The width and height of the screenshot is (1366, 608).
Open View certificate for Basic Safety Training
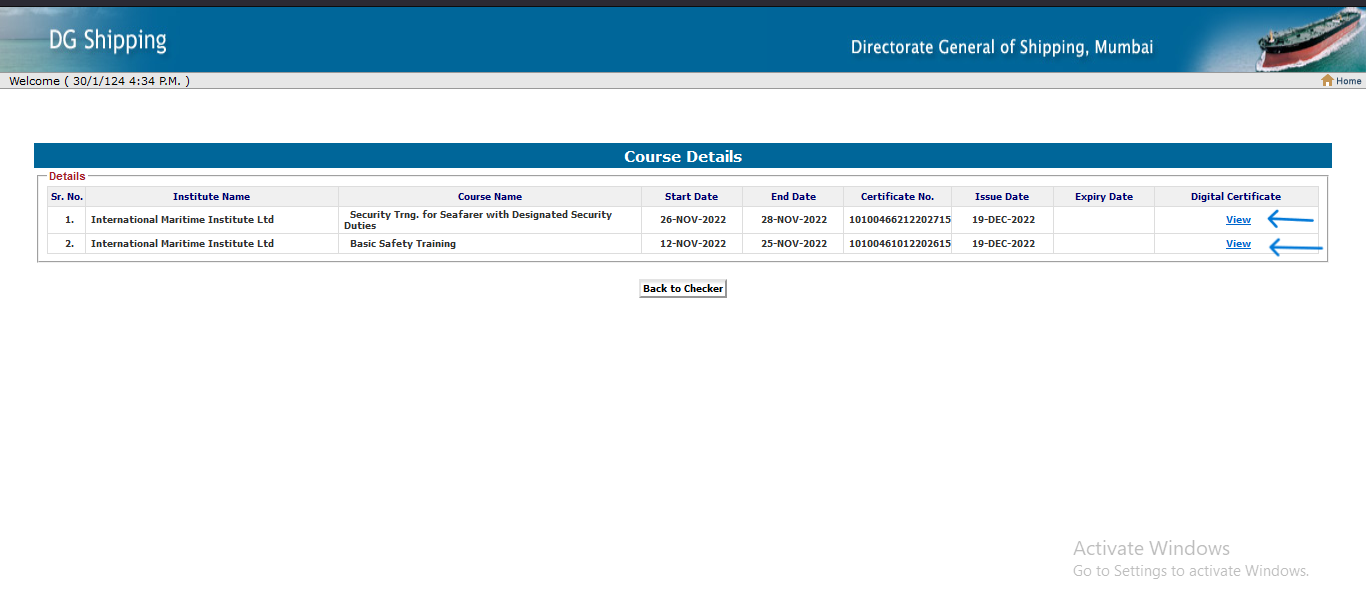(x=1238, y=243)
